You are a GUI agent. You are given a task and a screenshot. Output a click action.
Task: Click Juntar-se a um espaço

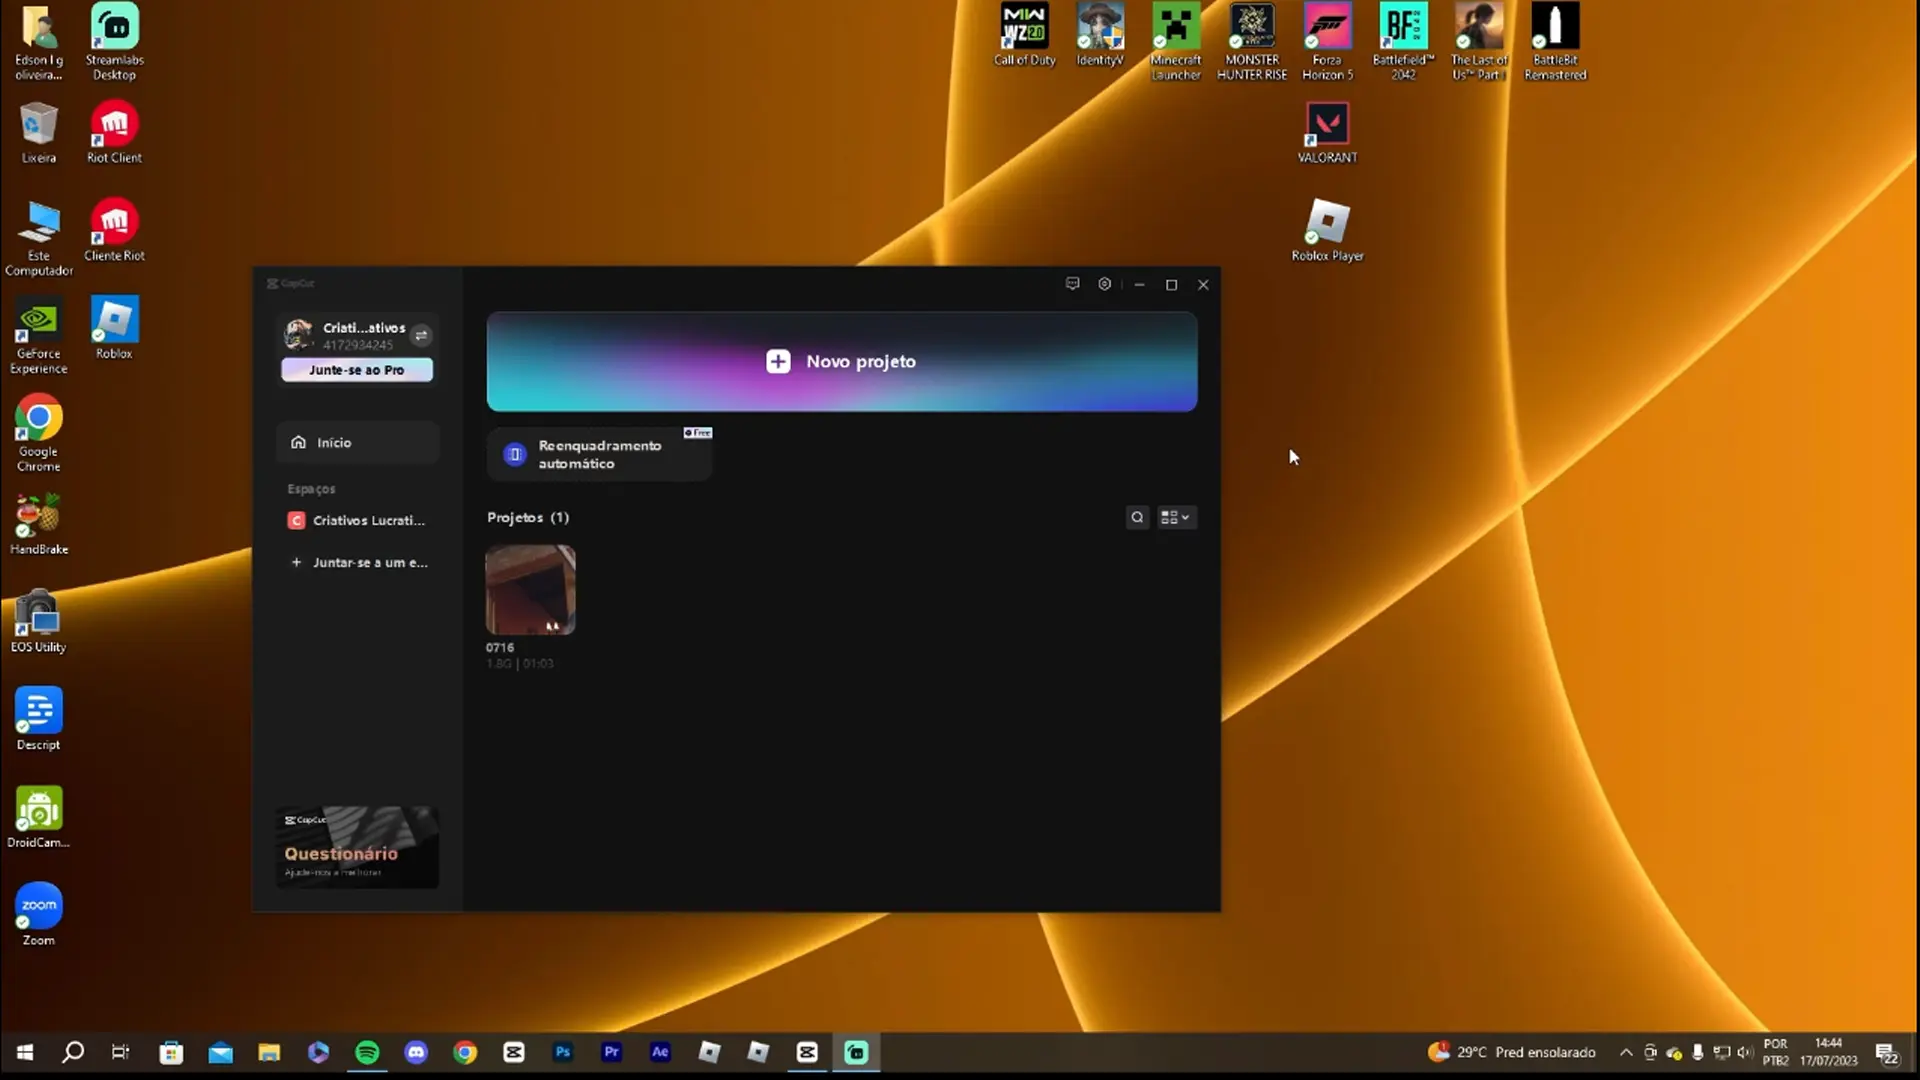pos(360,562)
